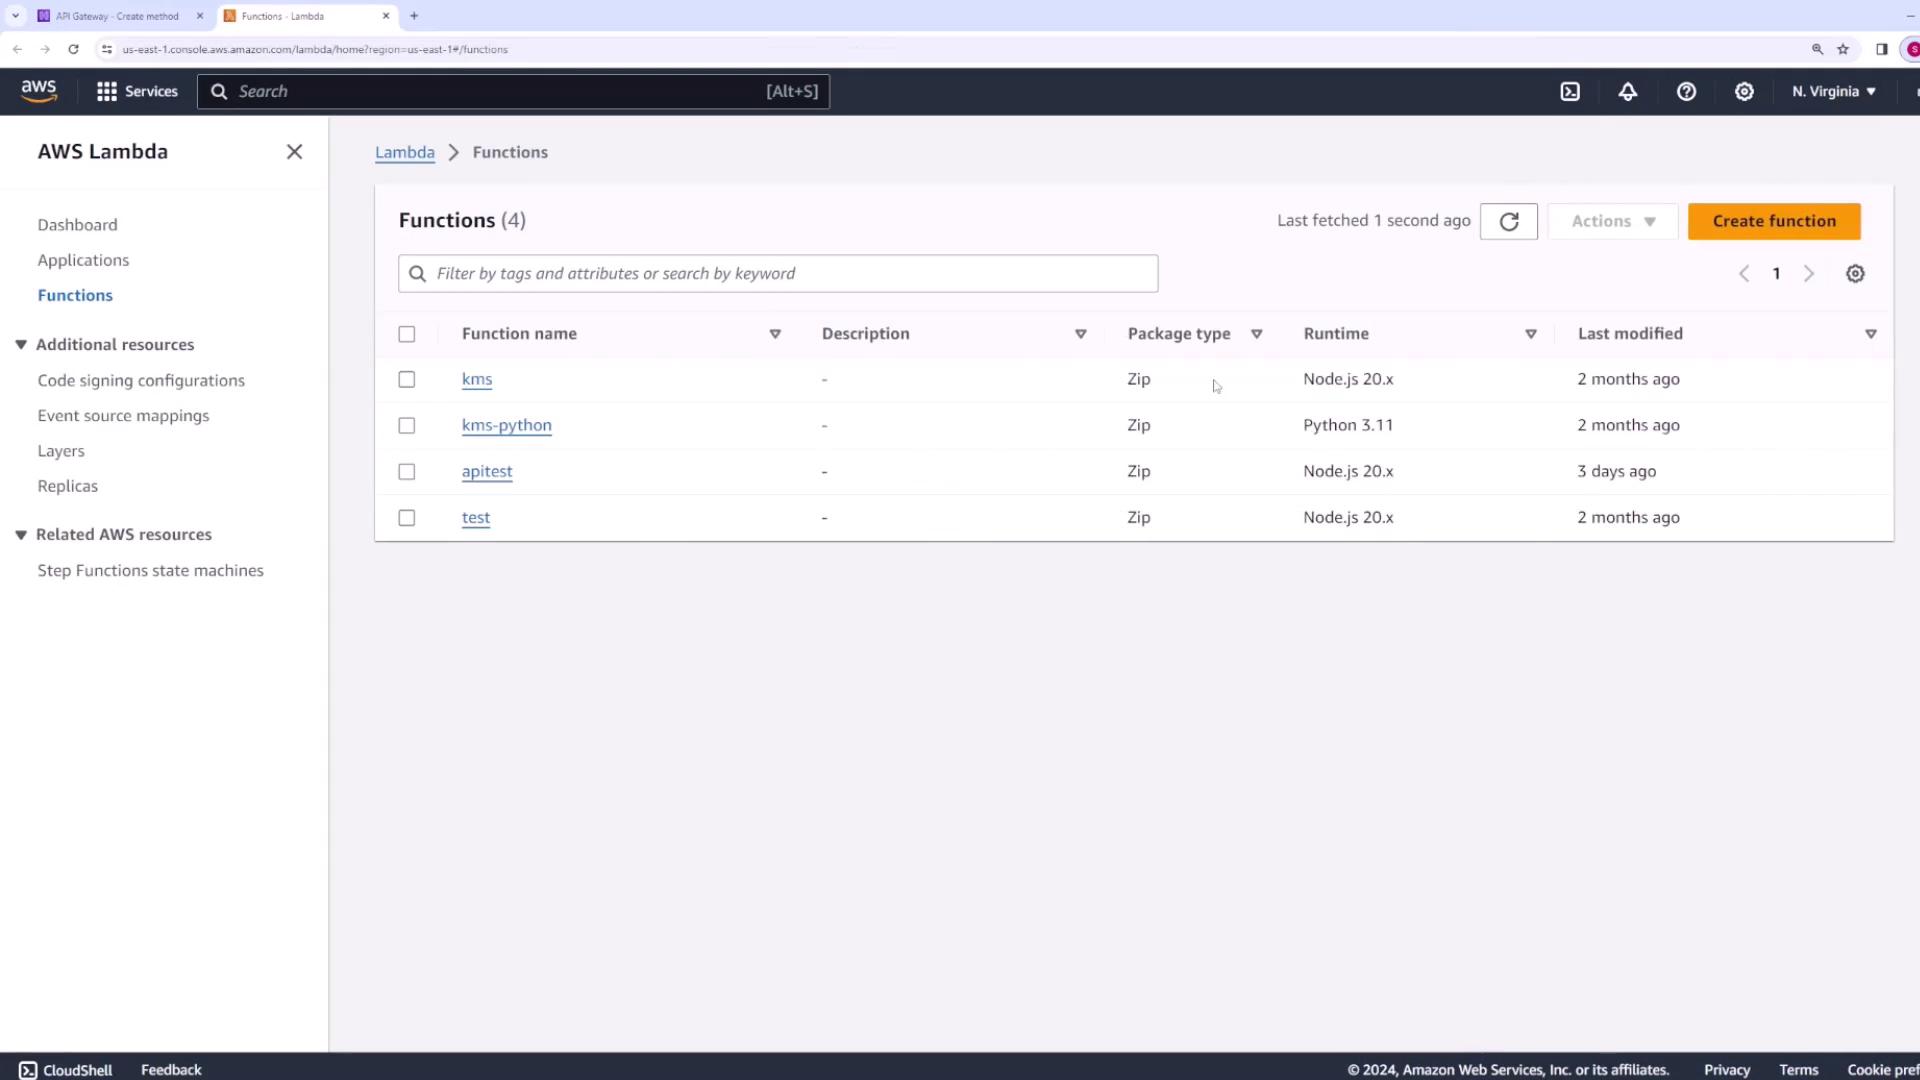Screen dimensions: 1920x1080
Task: Check the apitest function row
Action: [407, 471]
